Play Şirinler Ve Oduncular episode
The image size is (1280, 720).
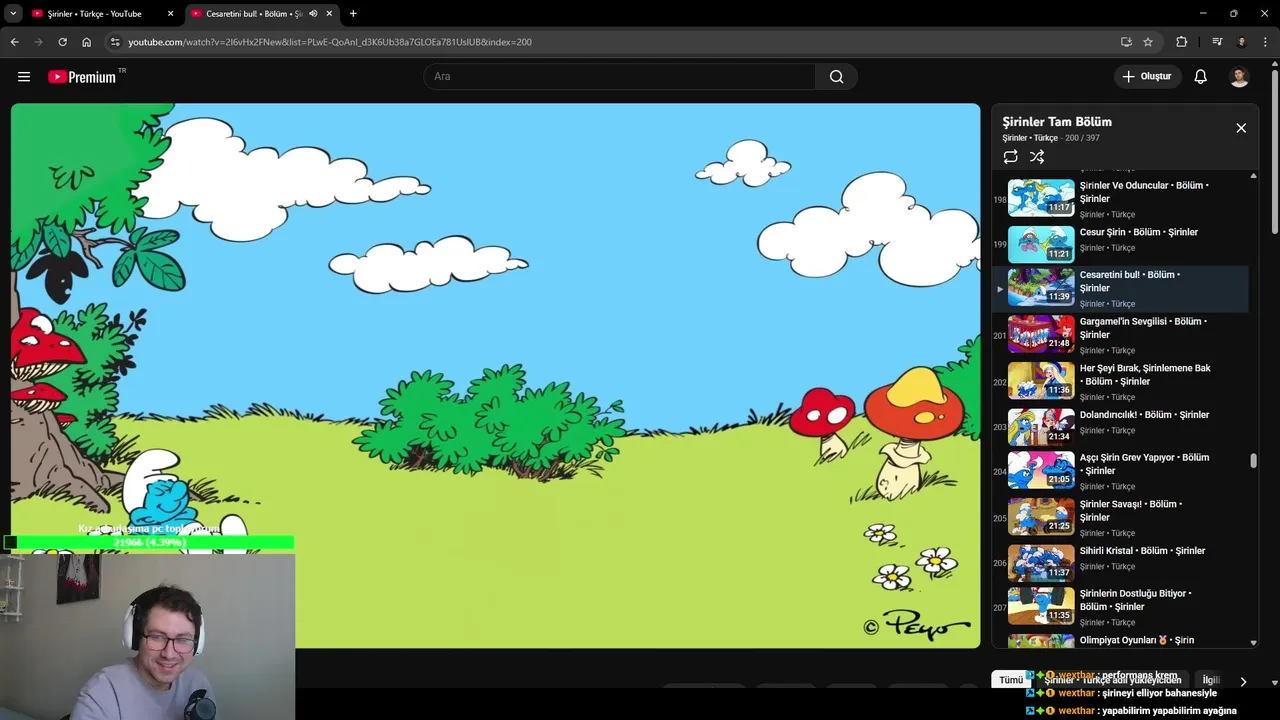coord(1121,198)
